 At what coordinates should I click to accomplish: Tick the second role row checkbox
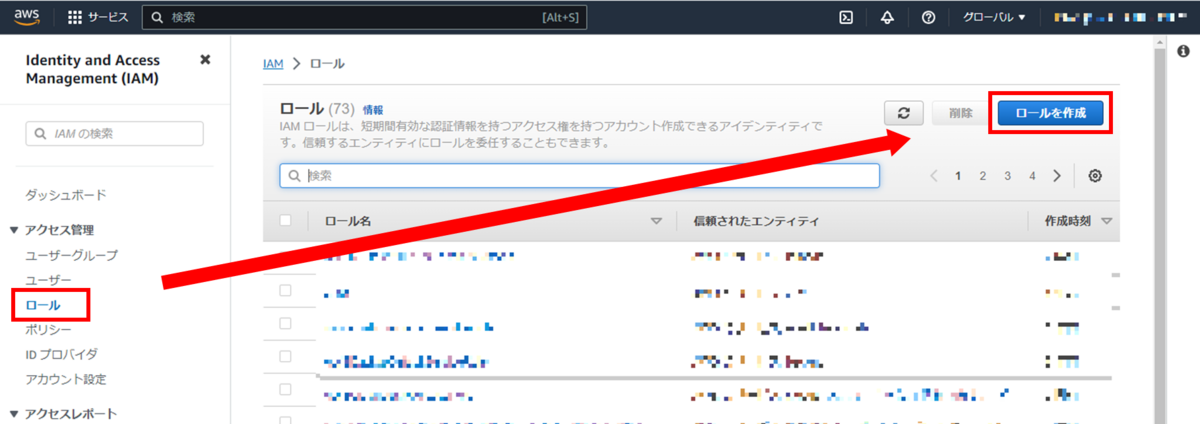coord(285,291)
